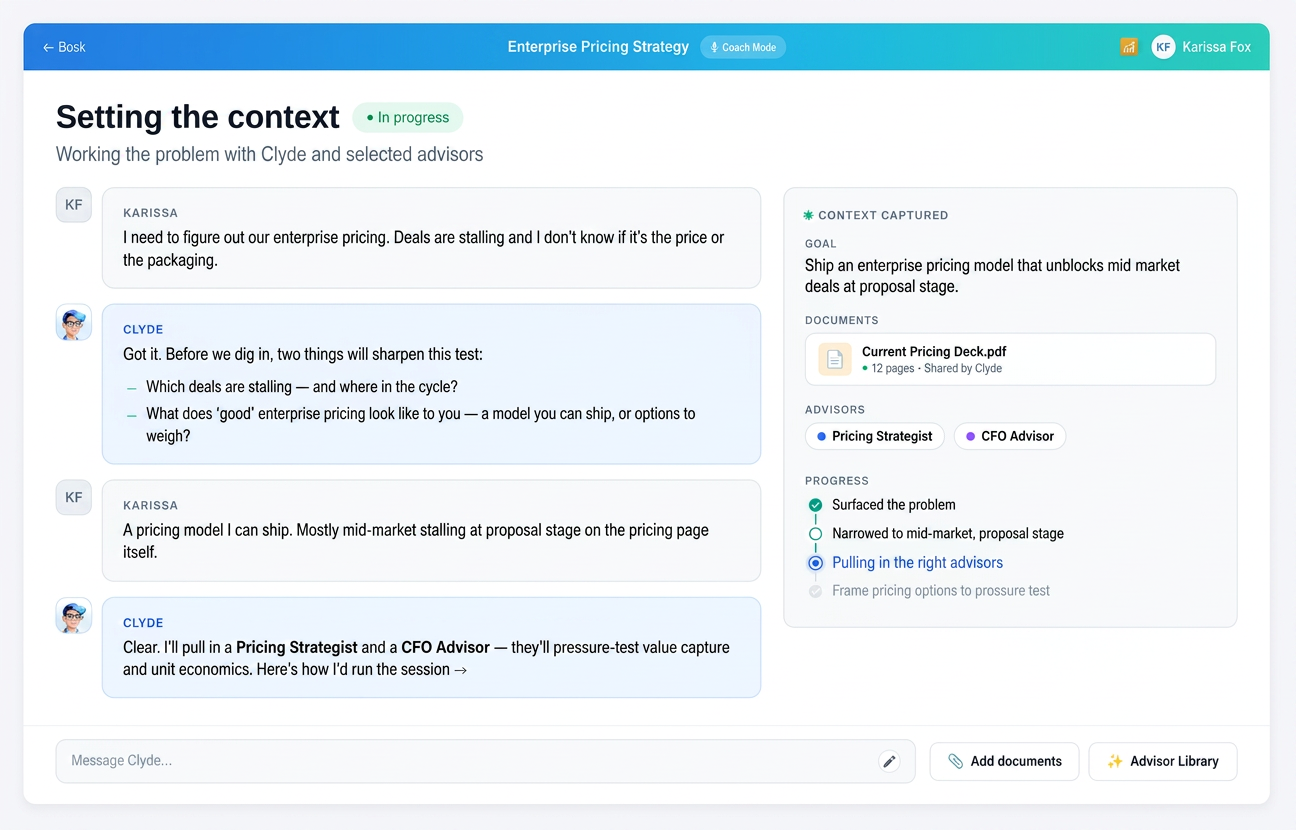Click 'Pulling in the right advisors' step label

point(917,563)
